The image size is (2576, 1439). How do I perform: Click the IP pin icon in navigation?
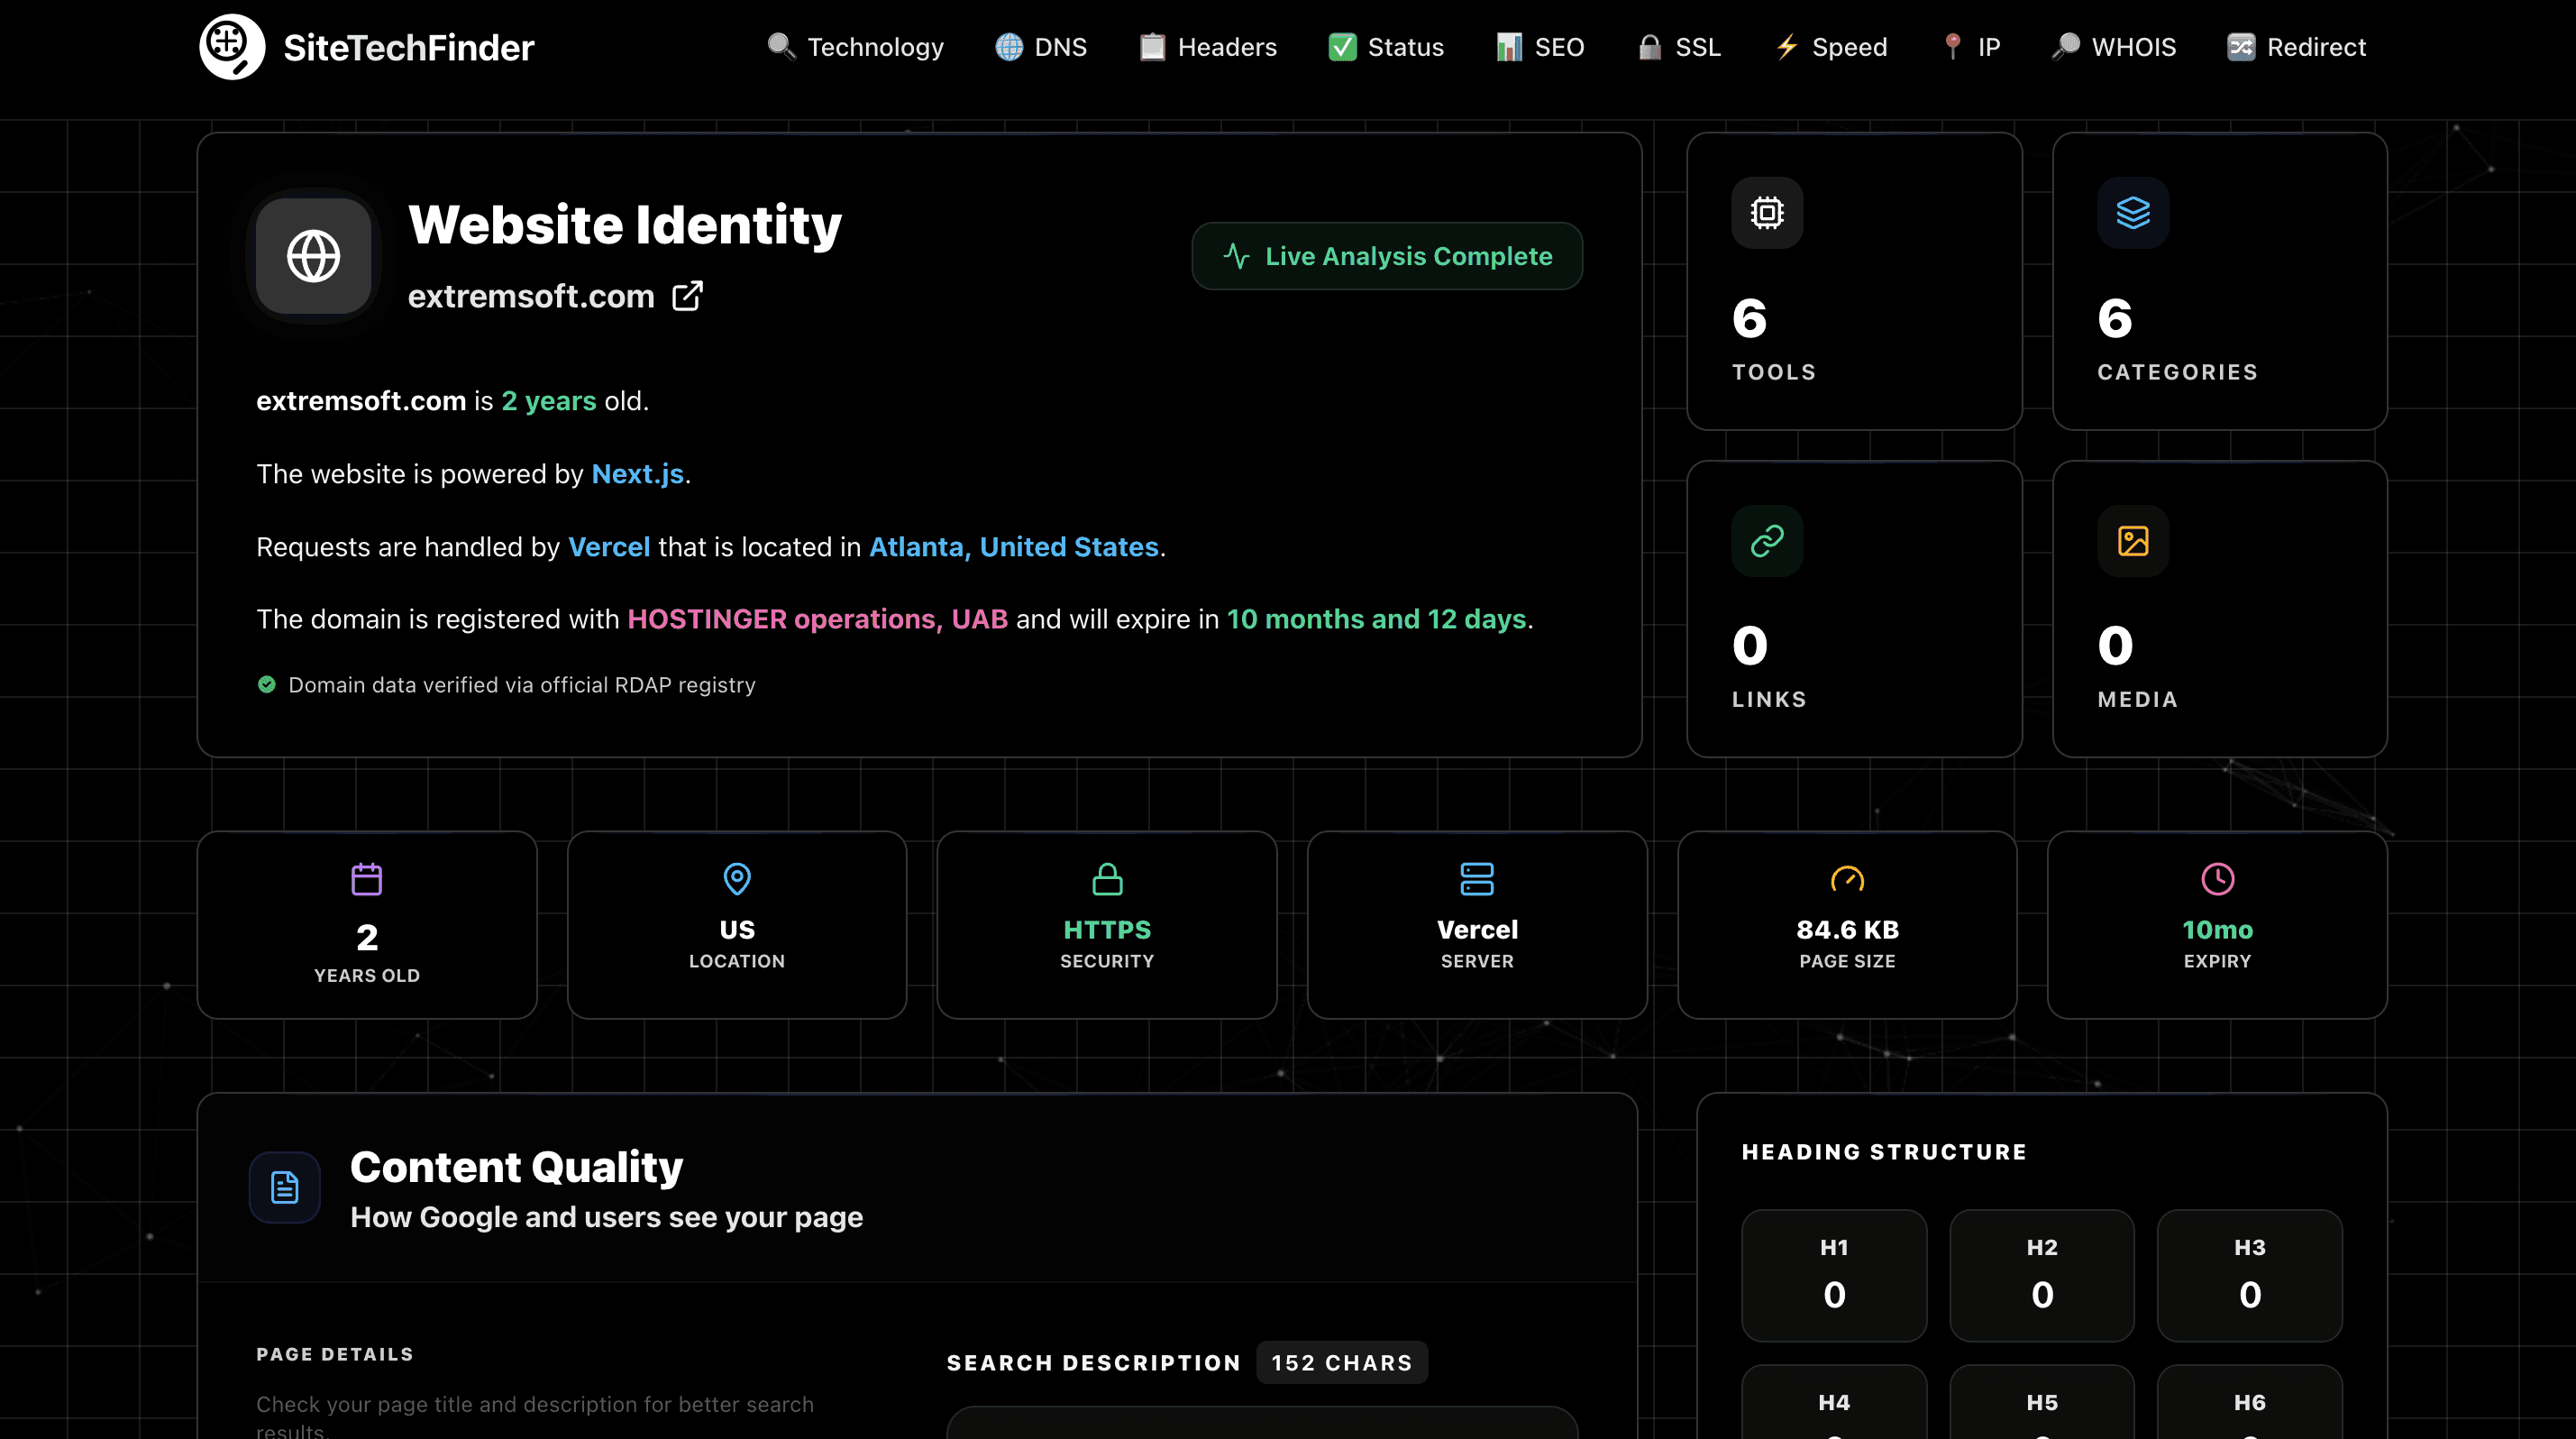[1952, 46]
